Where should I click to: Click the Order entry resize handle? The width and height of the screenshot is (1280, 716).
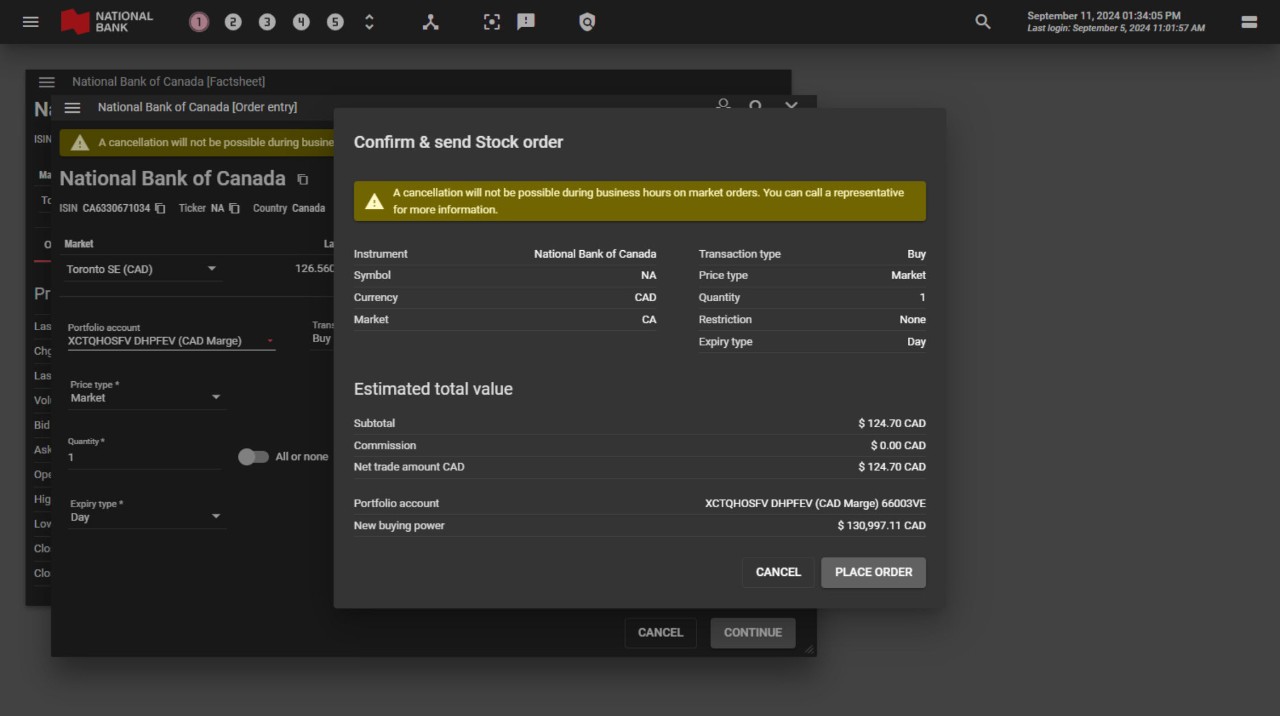(x=809, y=650)
